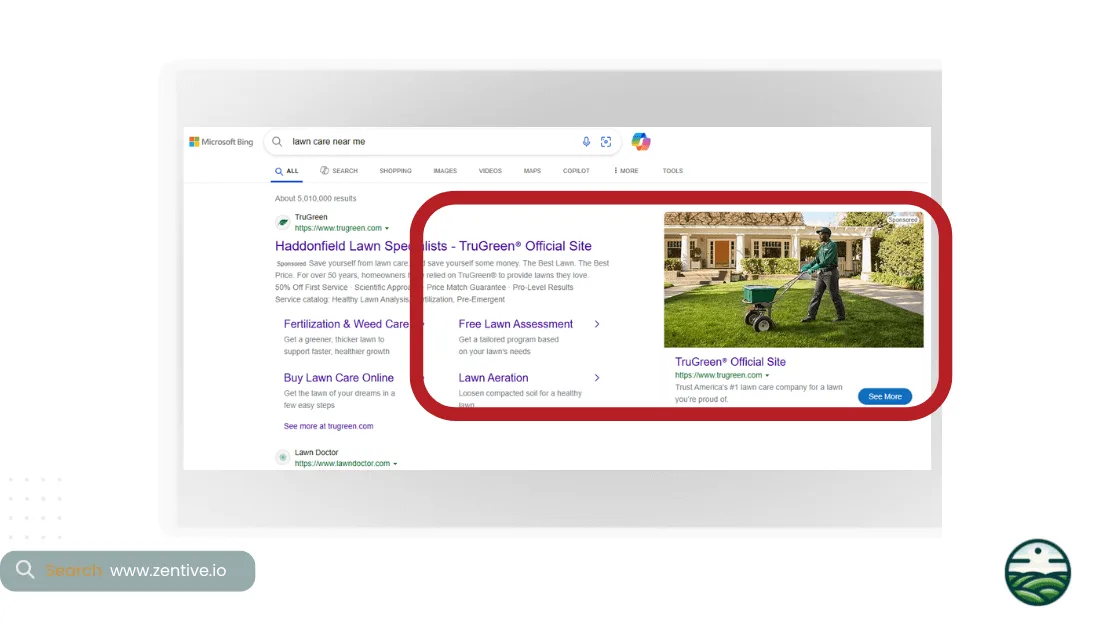This screenshot has width=1100, height=628.
Task: Open the See more at trugreen.com link
Action: click(329, 426)
